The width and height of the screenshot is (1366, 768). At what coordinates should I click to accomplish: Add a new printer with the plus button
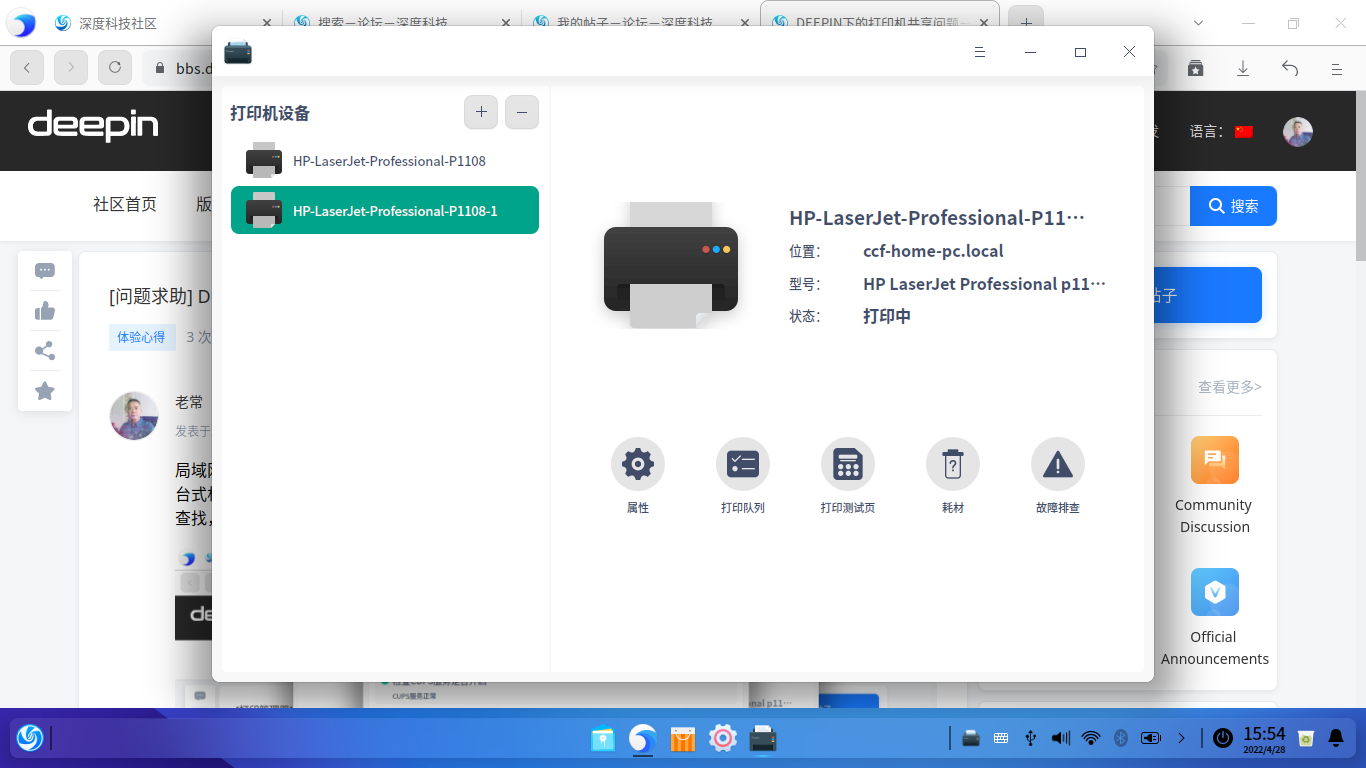click(481, 112)
